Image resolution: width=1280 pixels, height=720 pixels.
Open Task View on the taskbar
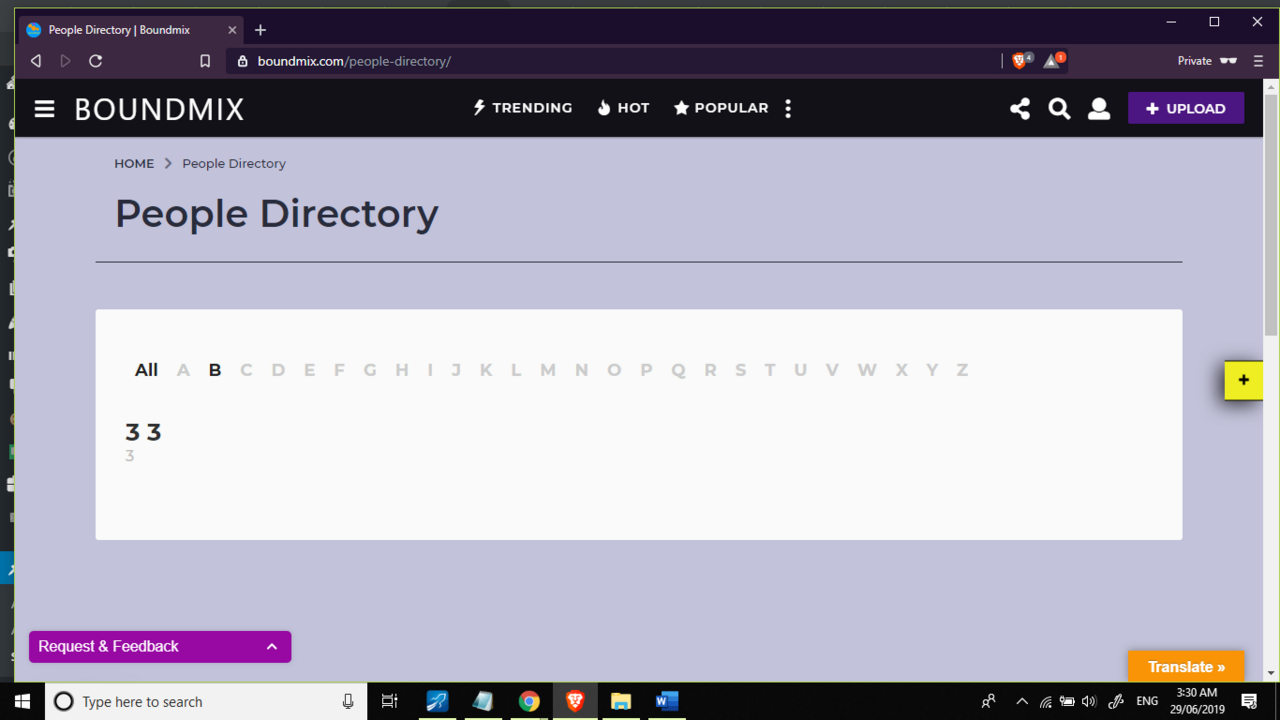(390, 701)
